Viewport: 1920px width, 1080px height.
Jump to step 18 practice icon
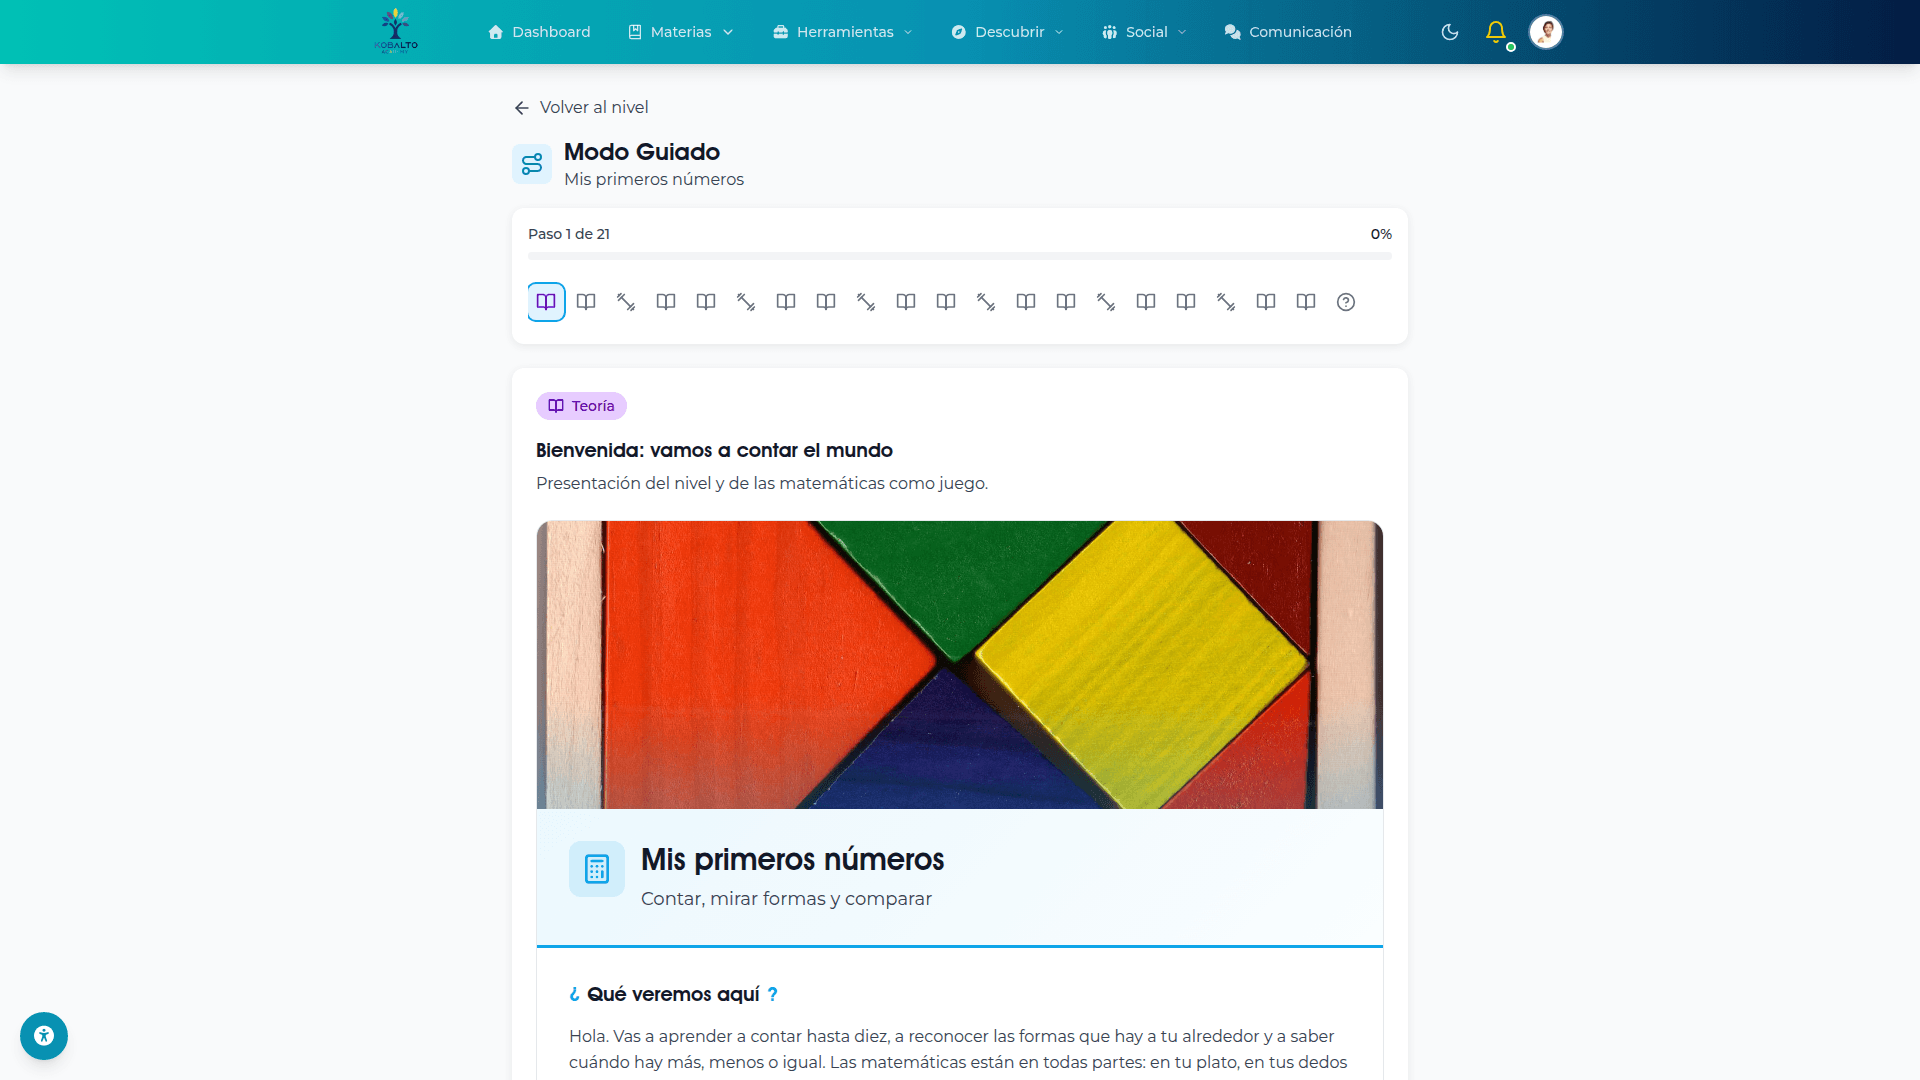coord(1226,302)
